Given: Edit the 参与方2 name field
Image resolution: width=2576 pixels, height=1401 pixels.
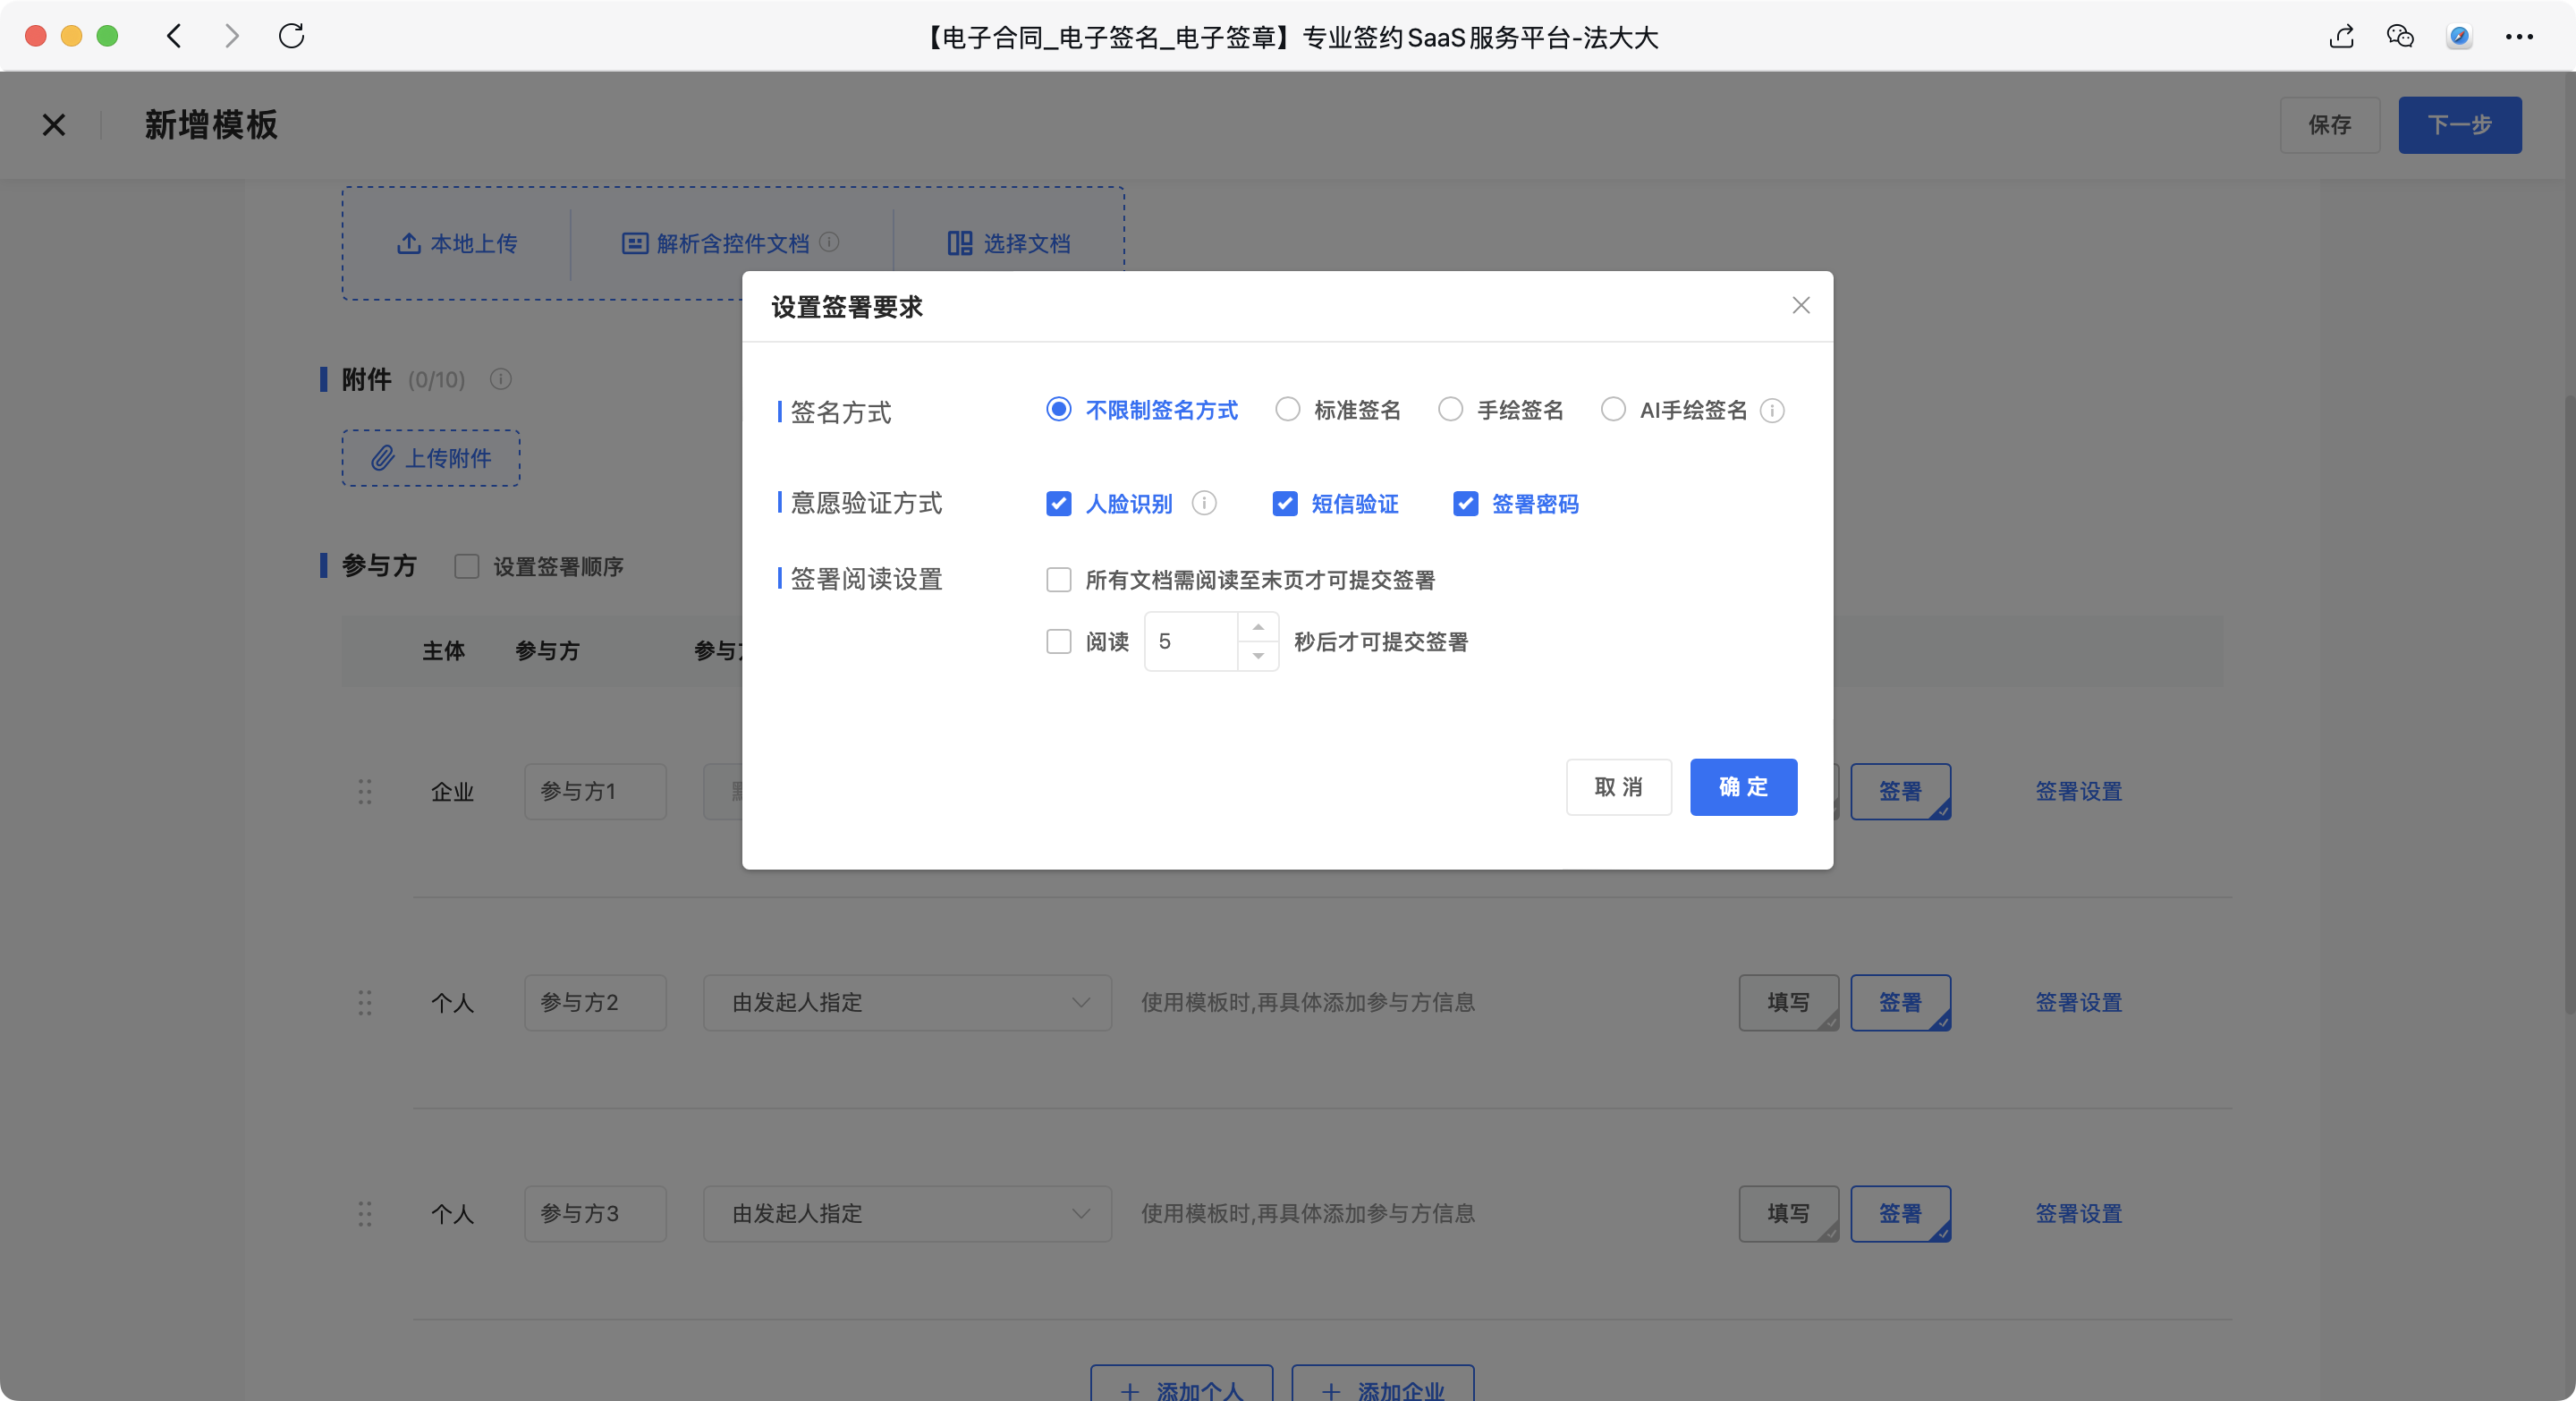Looking at the screenshot, I should point(595,1003).
